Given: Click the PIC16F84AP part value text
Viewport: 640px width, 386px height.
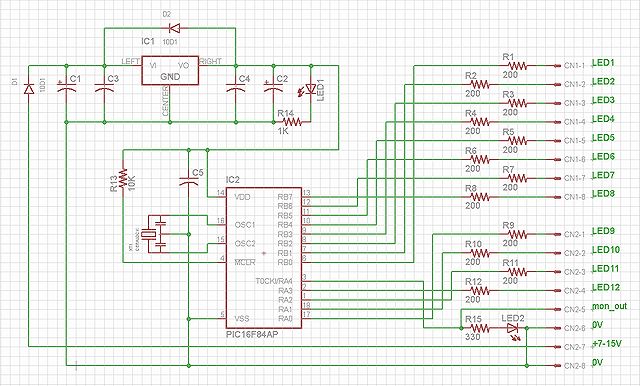Looking at the screenshot, I should click(x=252, y=335).
